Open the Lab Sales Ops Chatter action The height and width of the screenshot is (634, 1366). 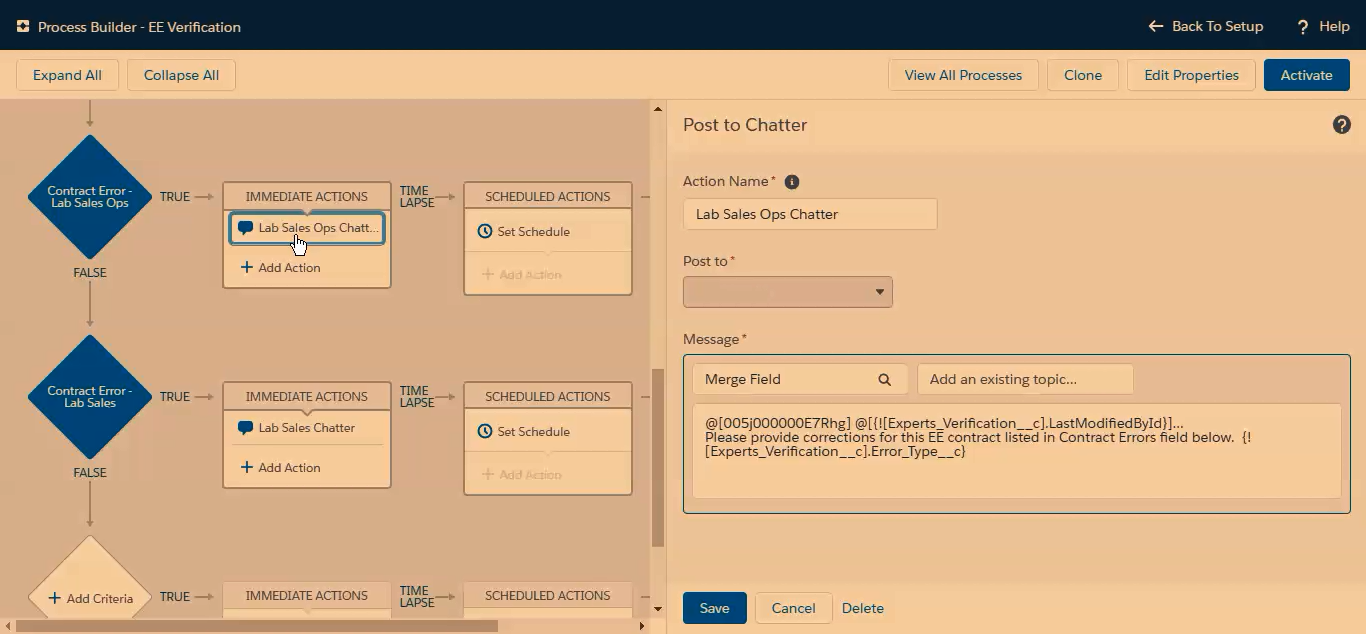[307, 228]
